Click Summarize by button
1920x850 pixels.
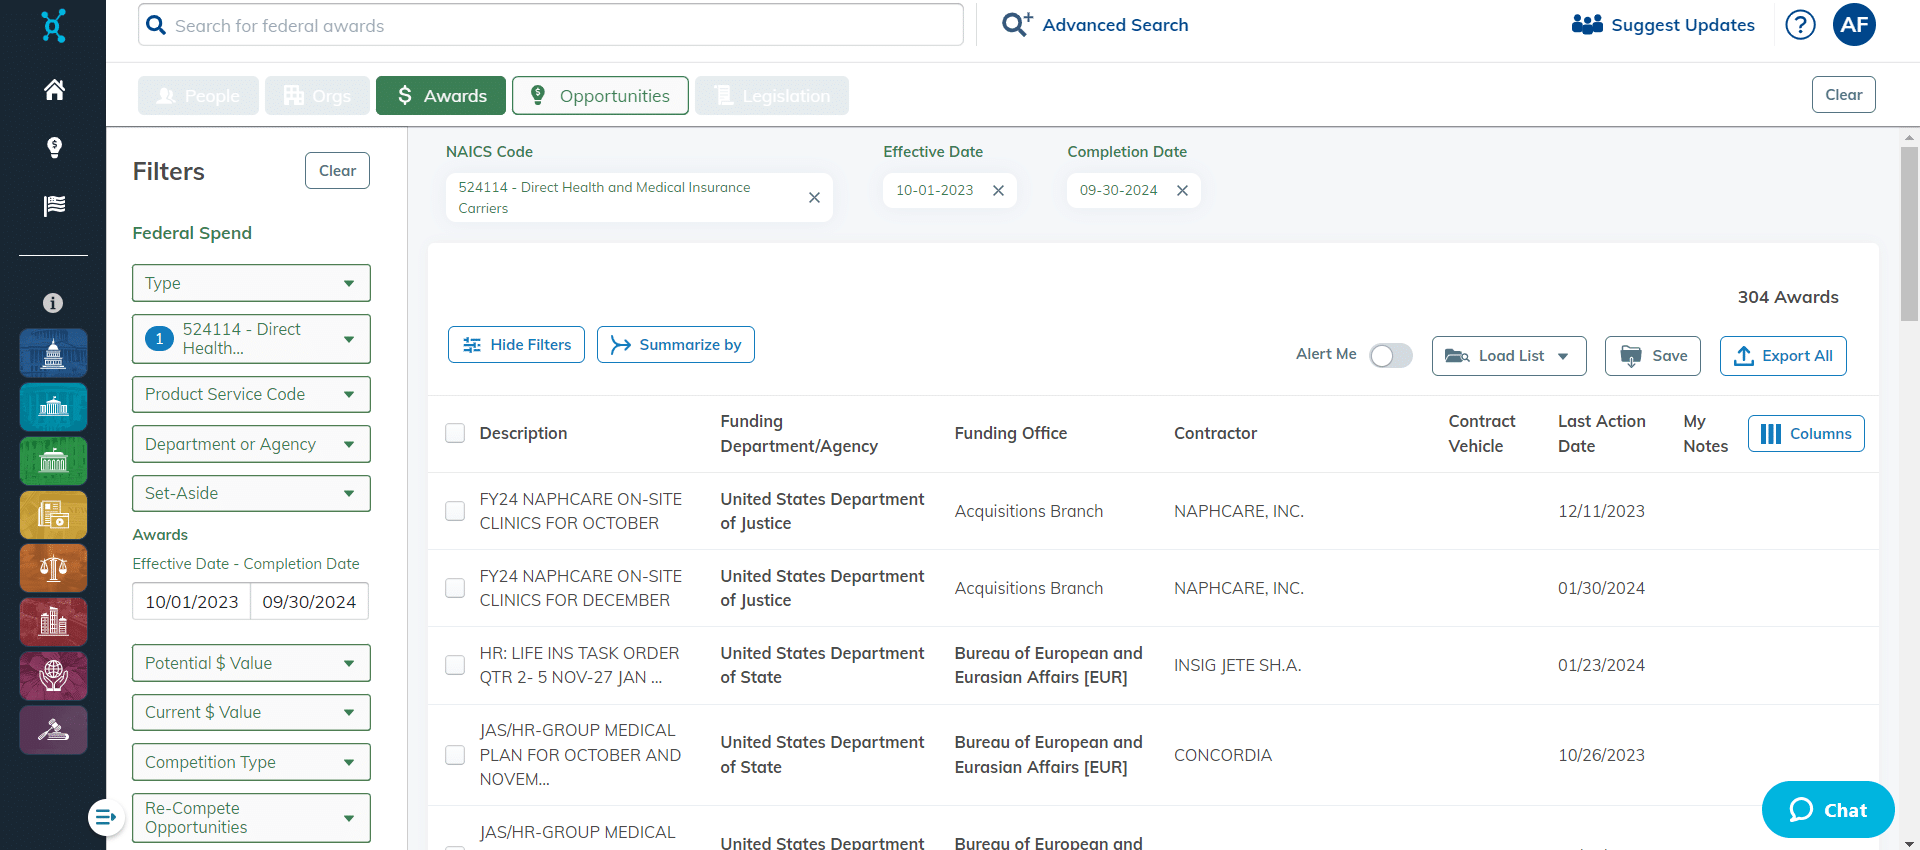click(676, 345)
